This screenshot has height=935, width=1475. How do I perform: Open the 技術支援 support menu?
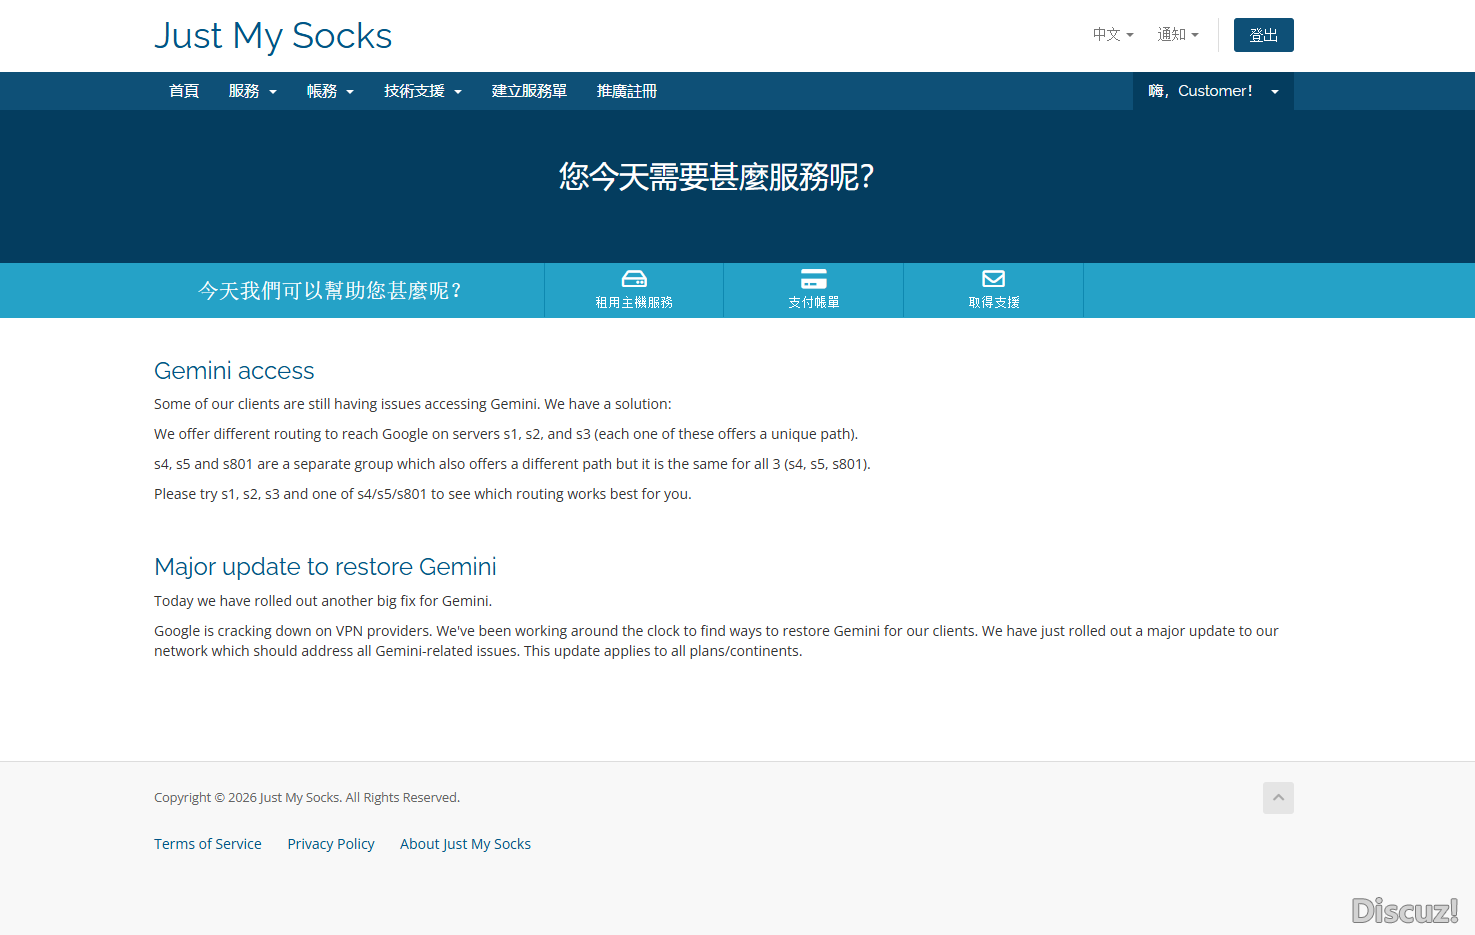[x=422, y=91]
